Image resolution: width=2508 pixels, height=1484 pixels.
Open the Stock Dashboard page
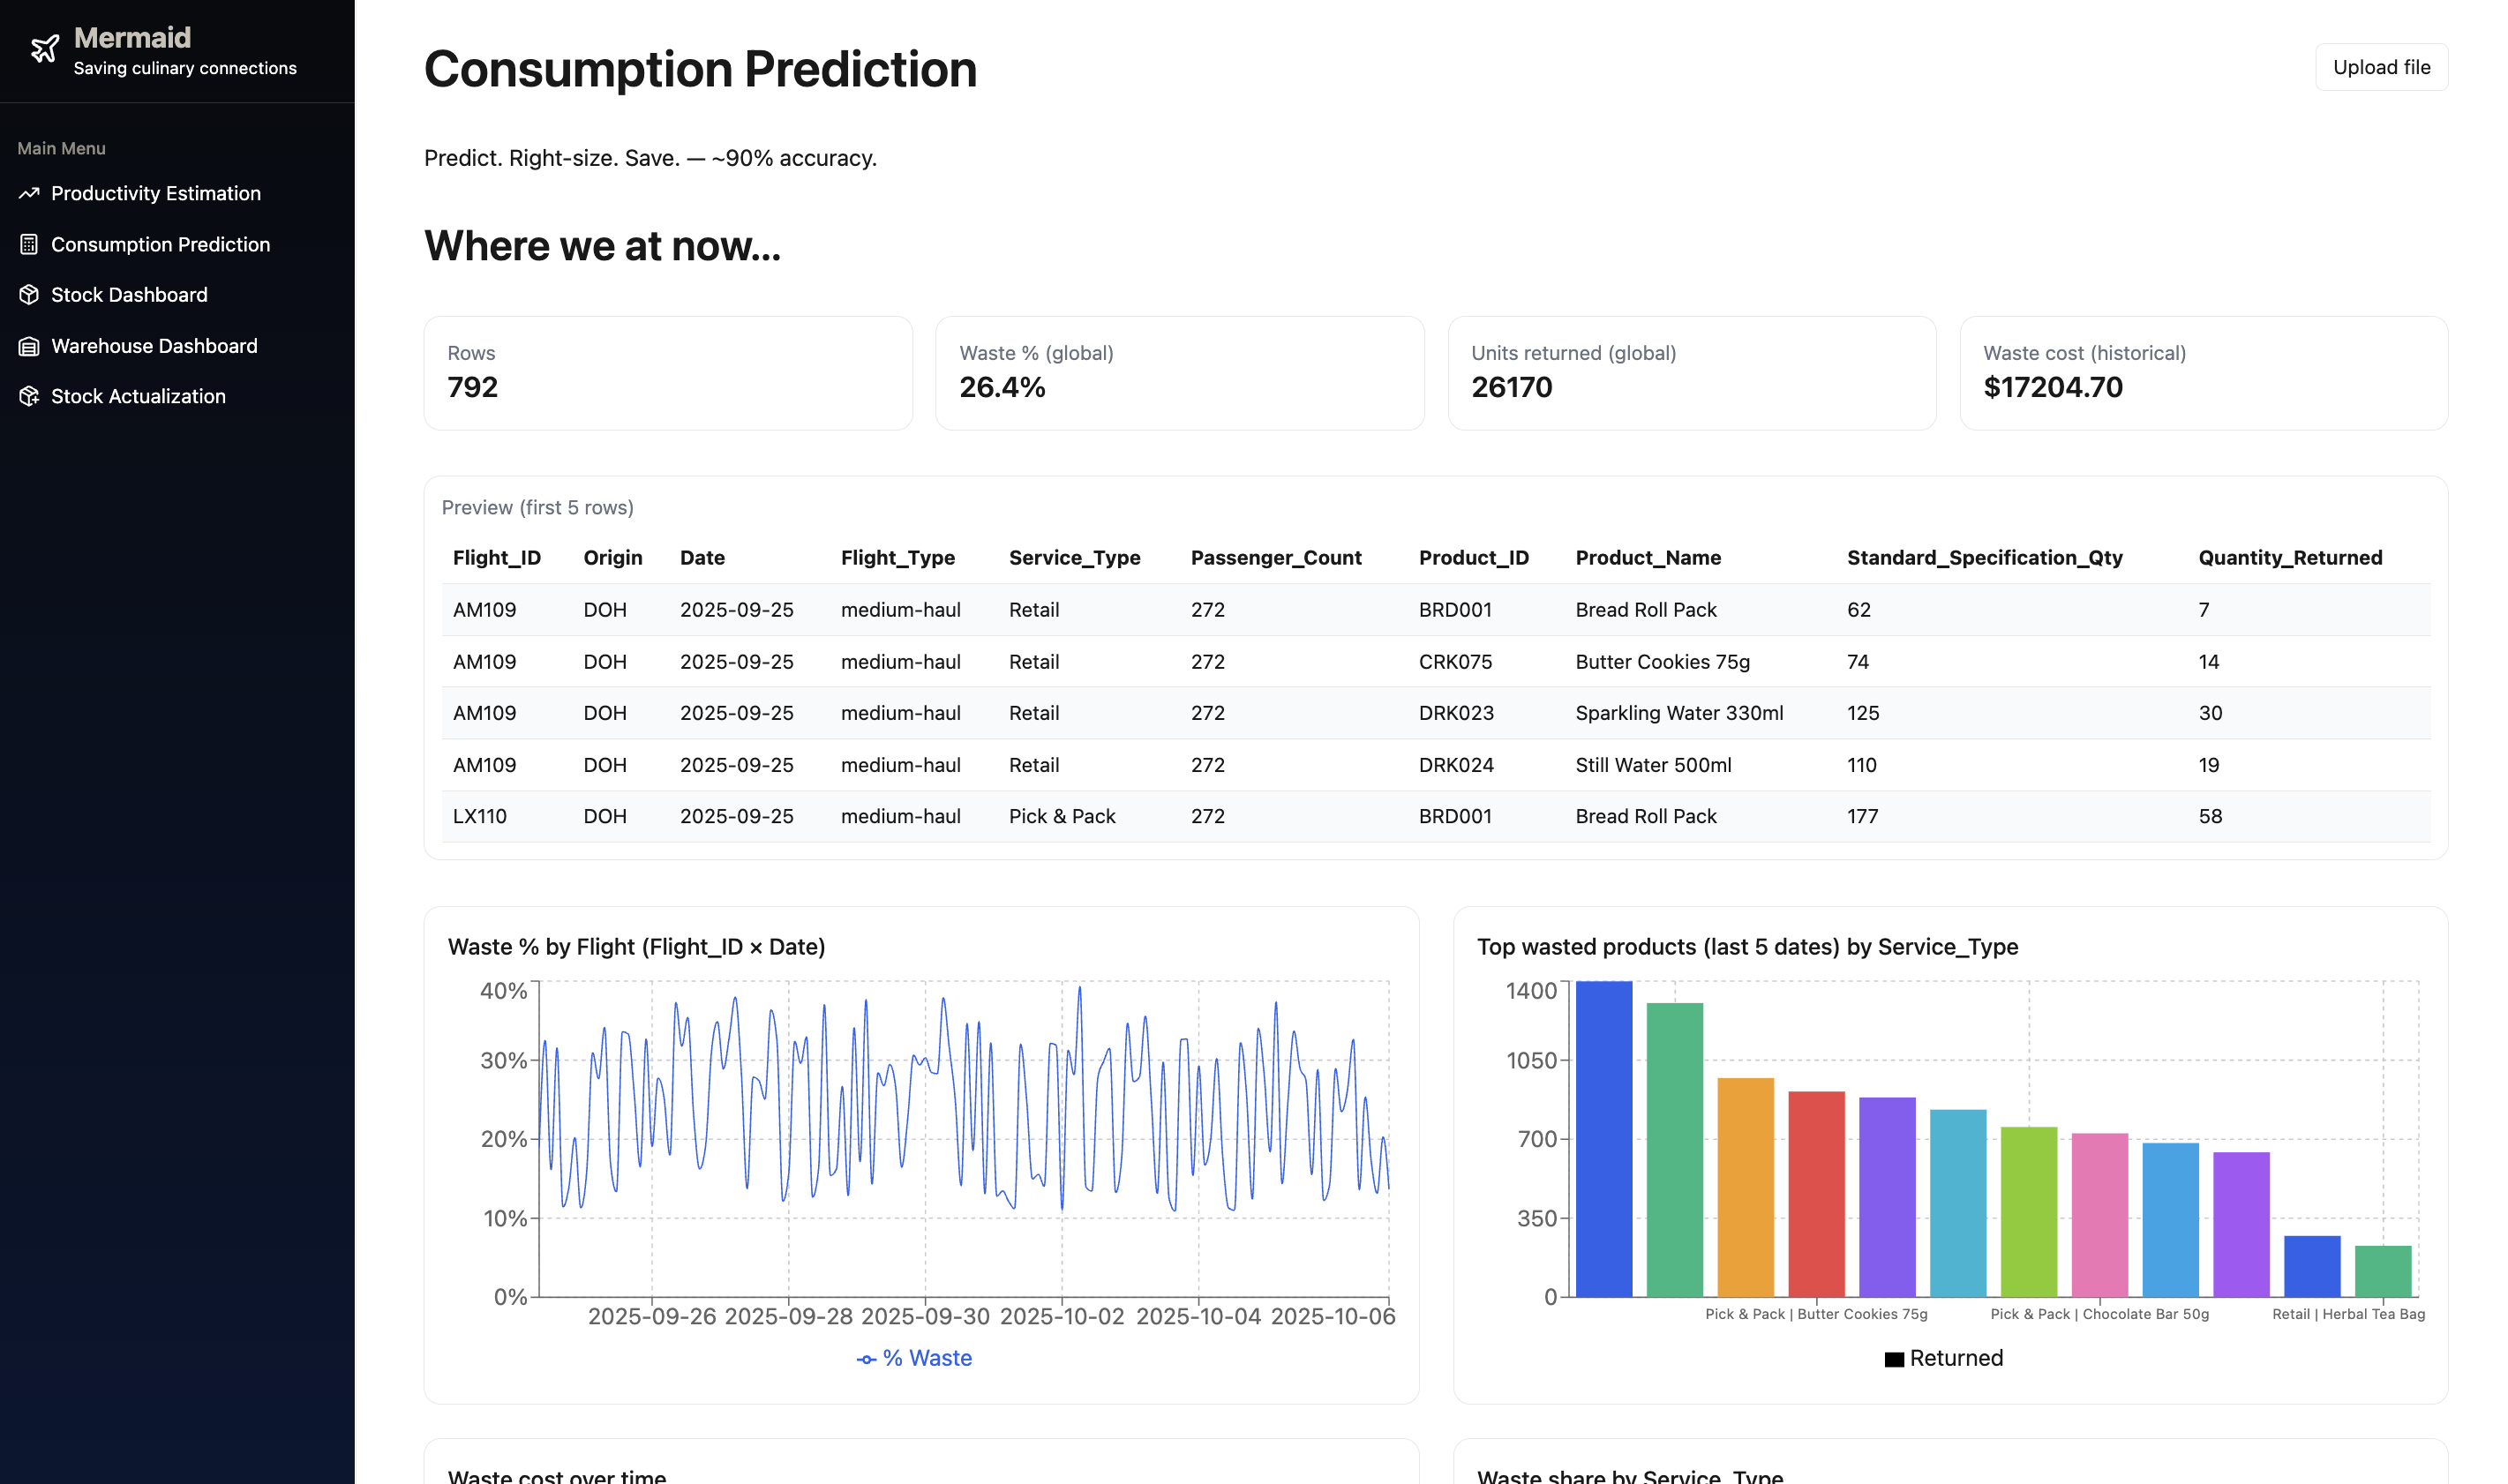click(x=129, y=295)
